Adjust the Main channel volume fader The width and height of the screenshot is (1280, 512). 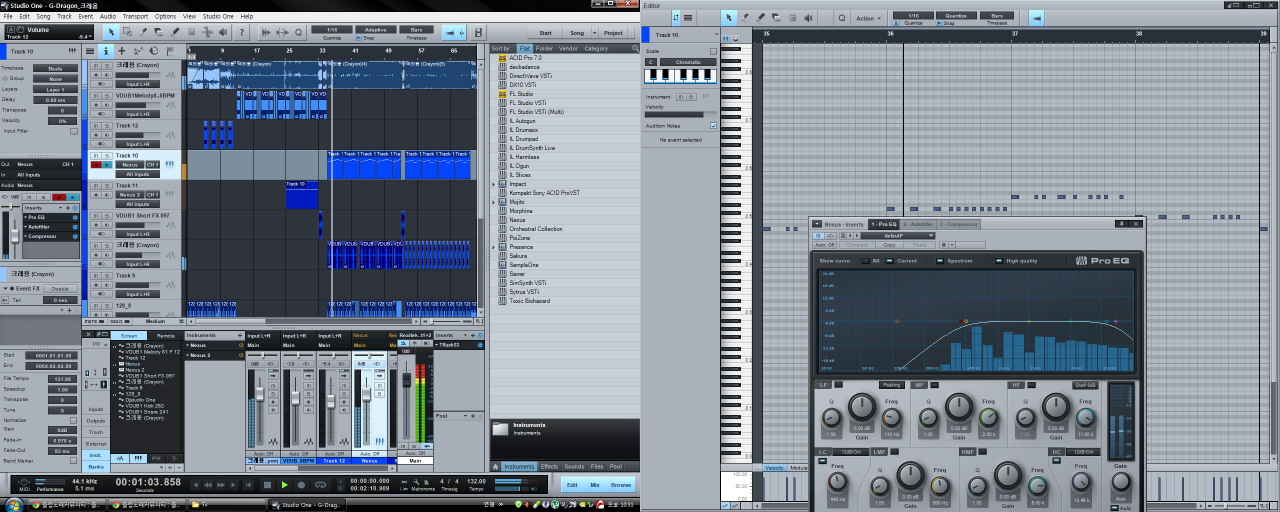coord(407,380)
